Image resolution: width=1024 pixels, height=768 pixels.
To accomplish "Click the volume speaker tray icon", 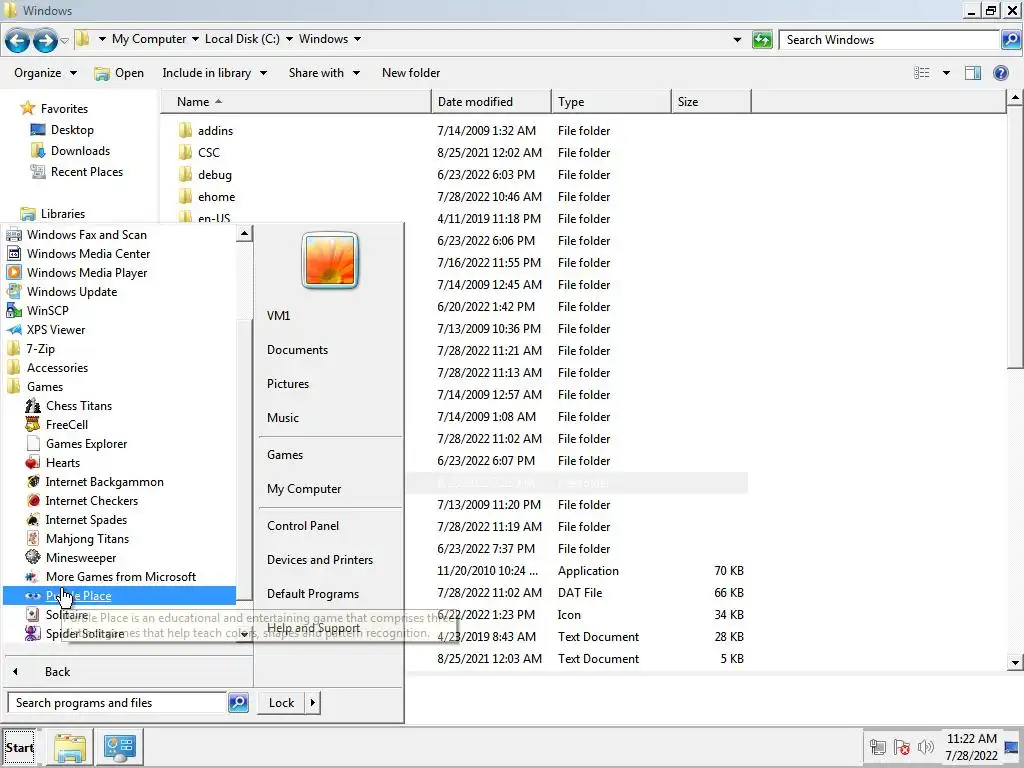I will pos(925,746).
